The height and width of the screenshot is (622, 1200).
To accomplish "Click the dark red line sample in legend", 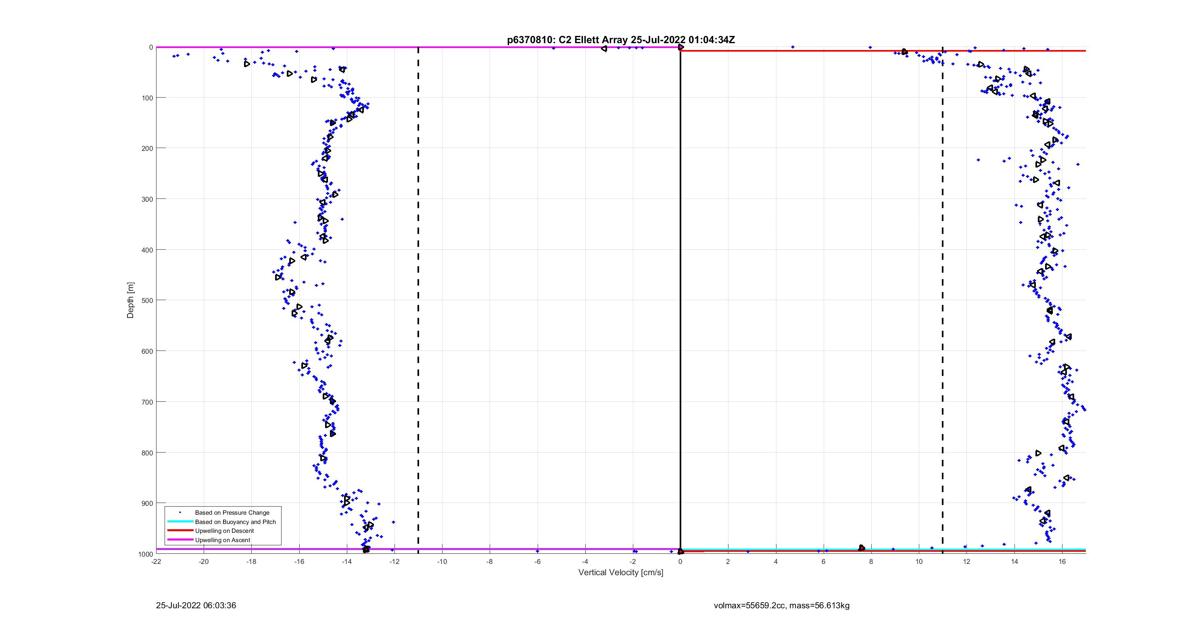I will (180, 530).
